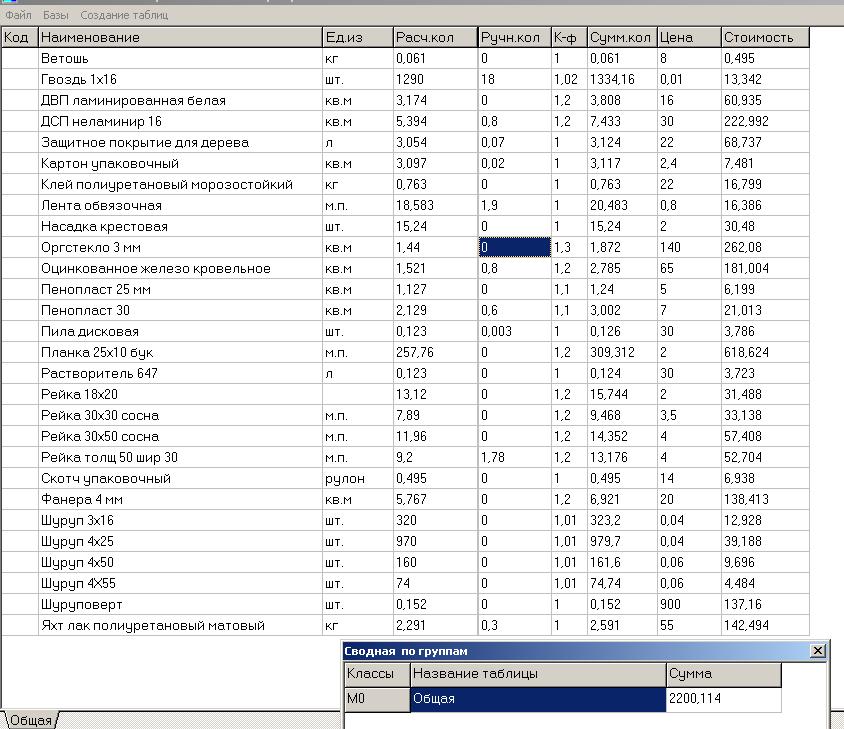Click the Сумма header in summary window
The width and height of the screenshot is (844, 729).
[x=724, y=674]
